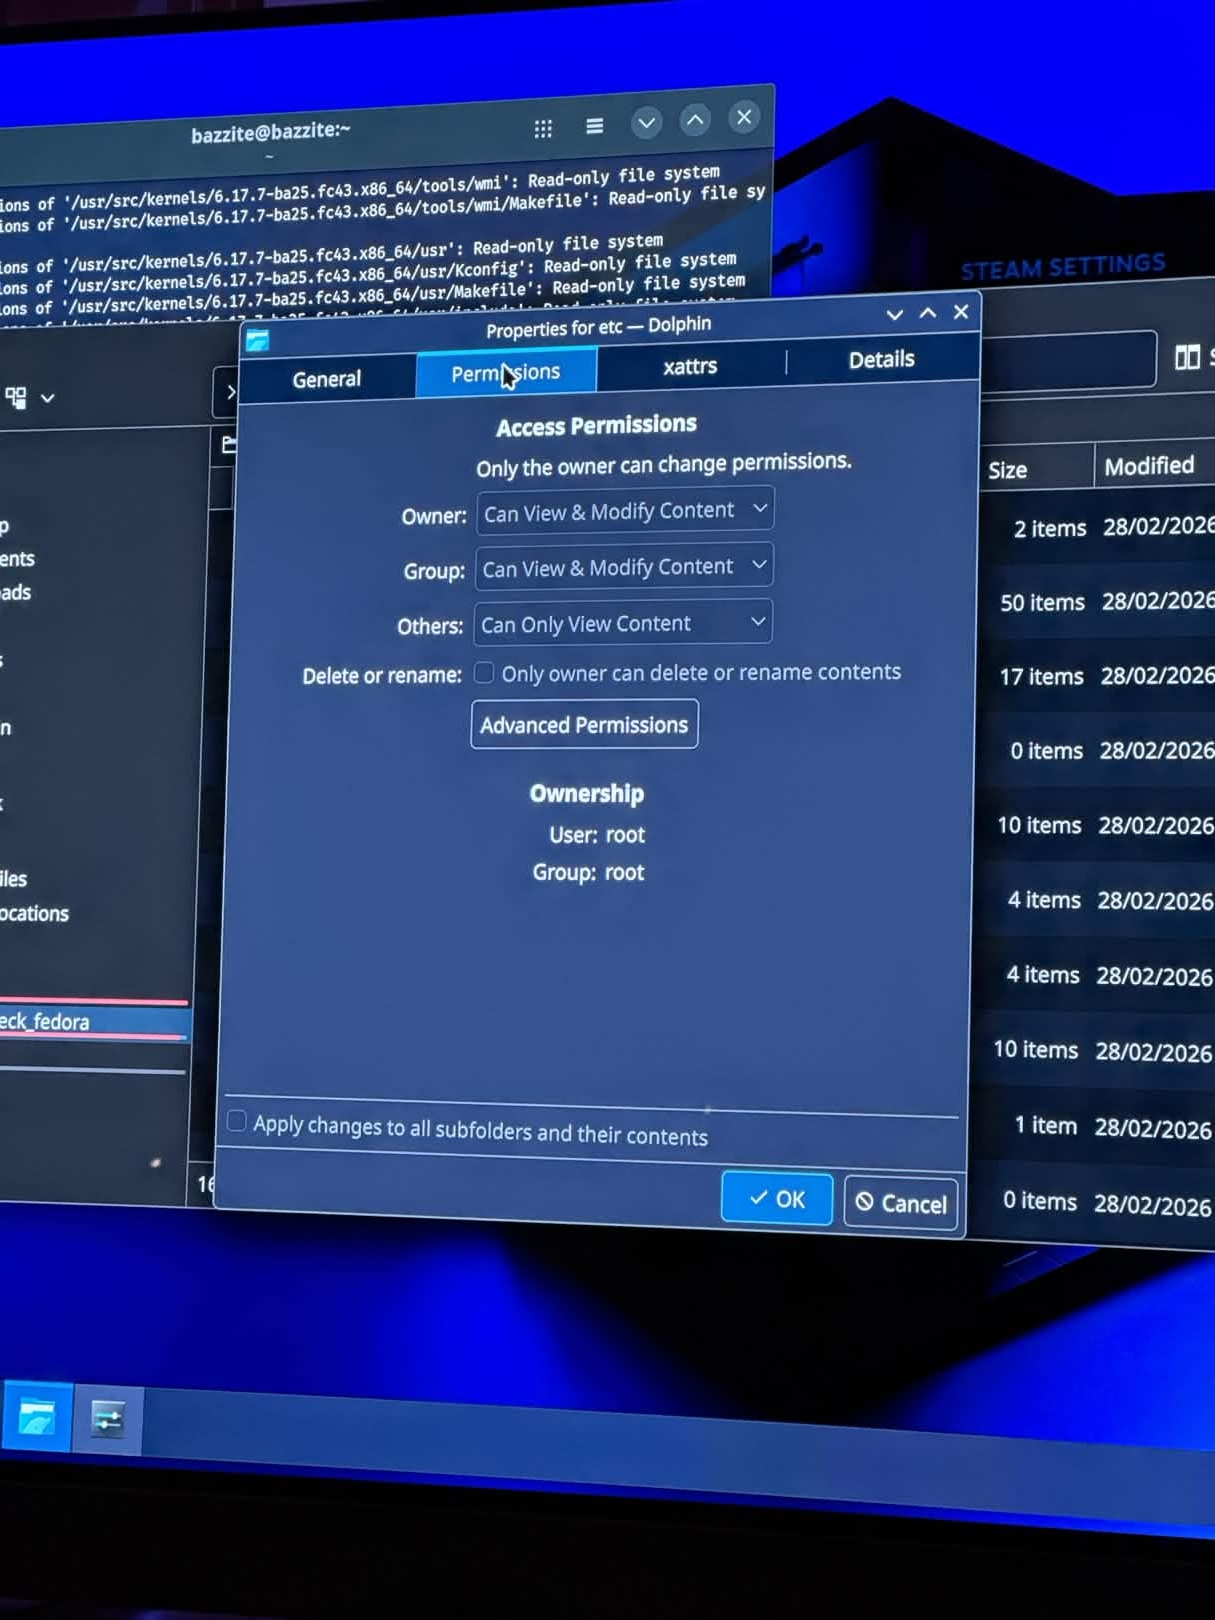Click the Dolphin breadcrumb forward arrow
1215x1620 pixels.
(230, 392)
